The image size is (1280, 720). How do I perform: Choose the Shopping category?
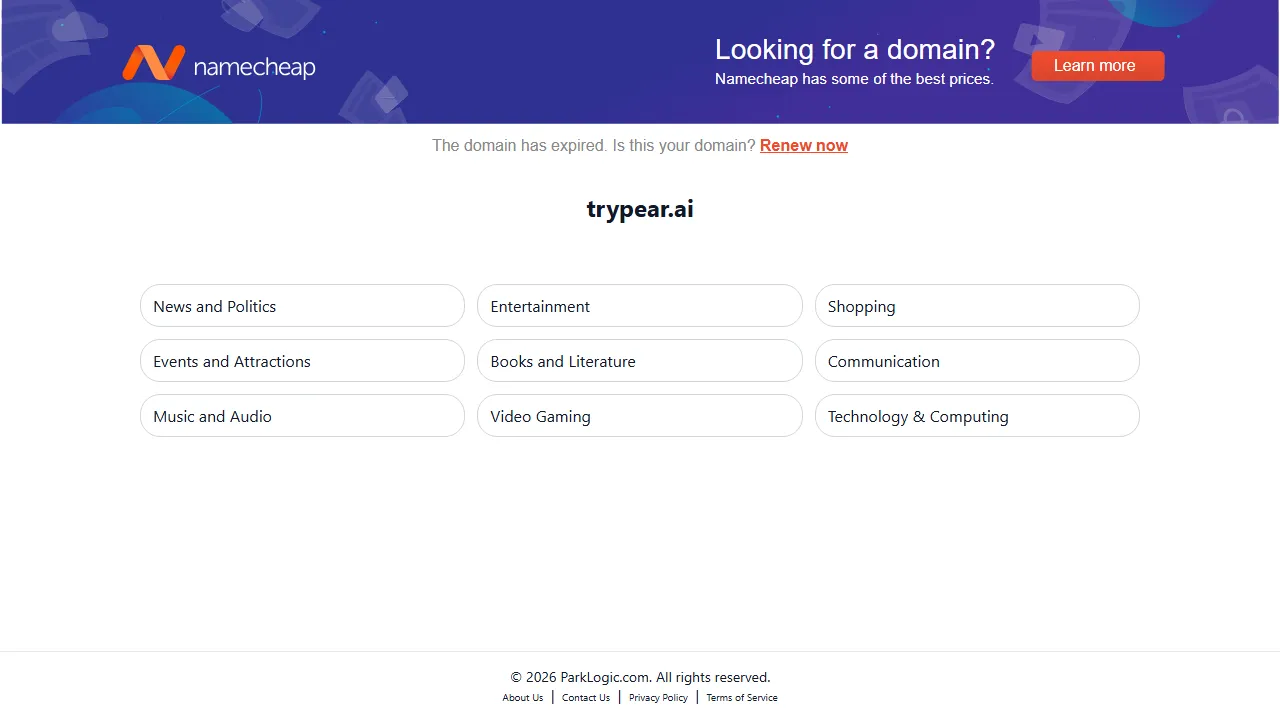(x=977, y=306)
